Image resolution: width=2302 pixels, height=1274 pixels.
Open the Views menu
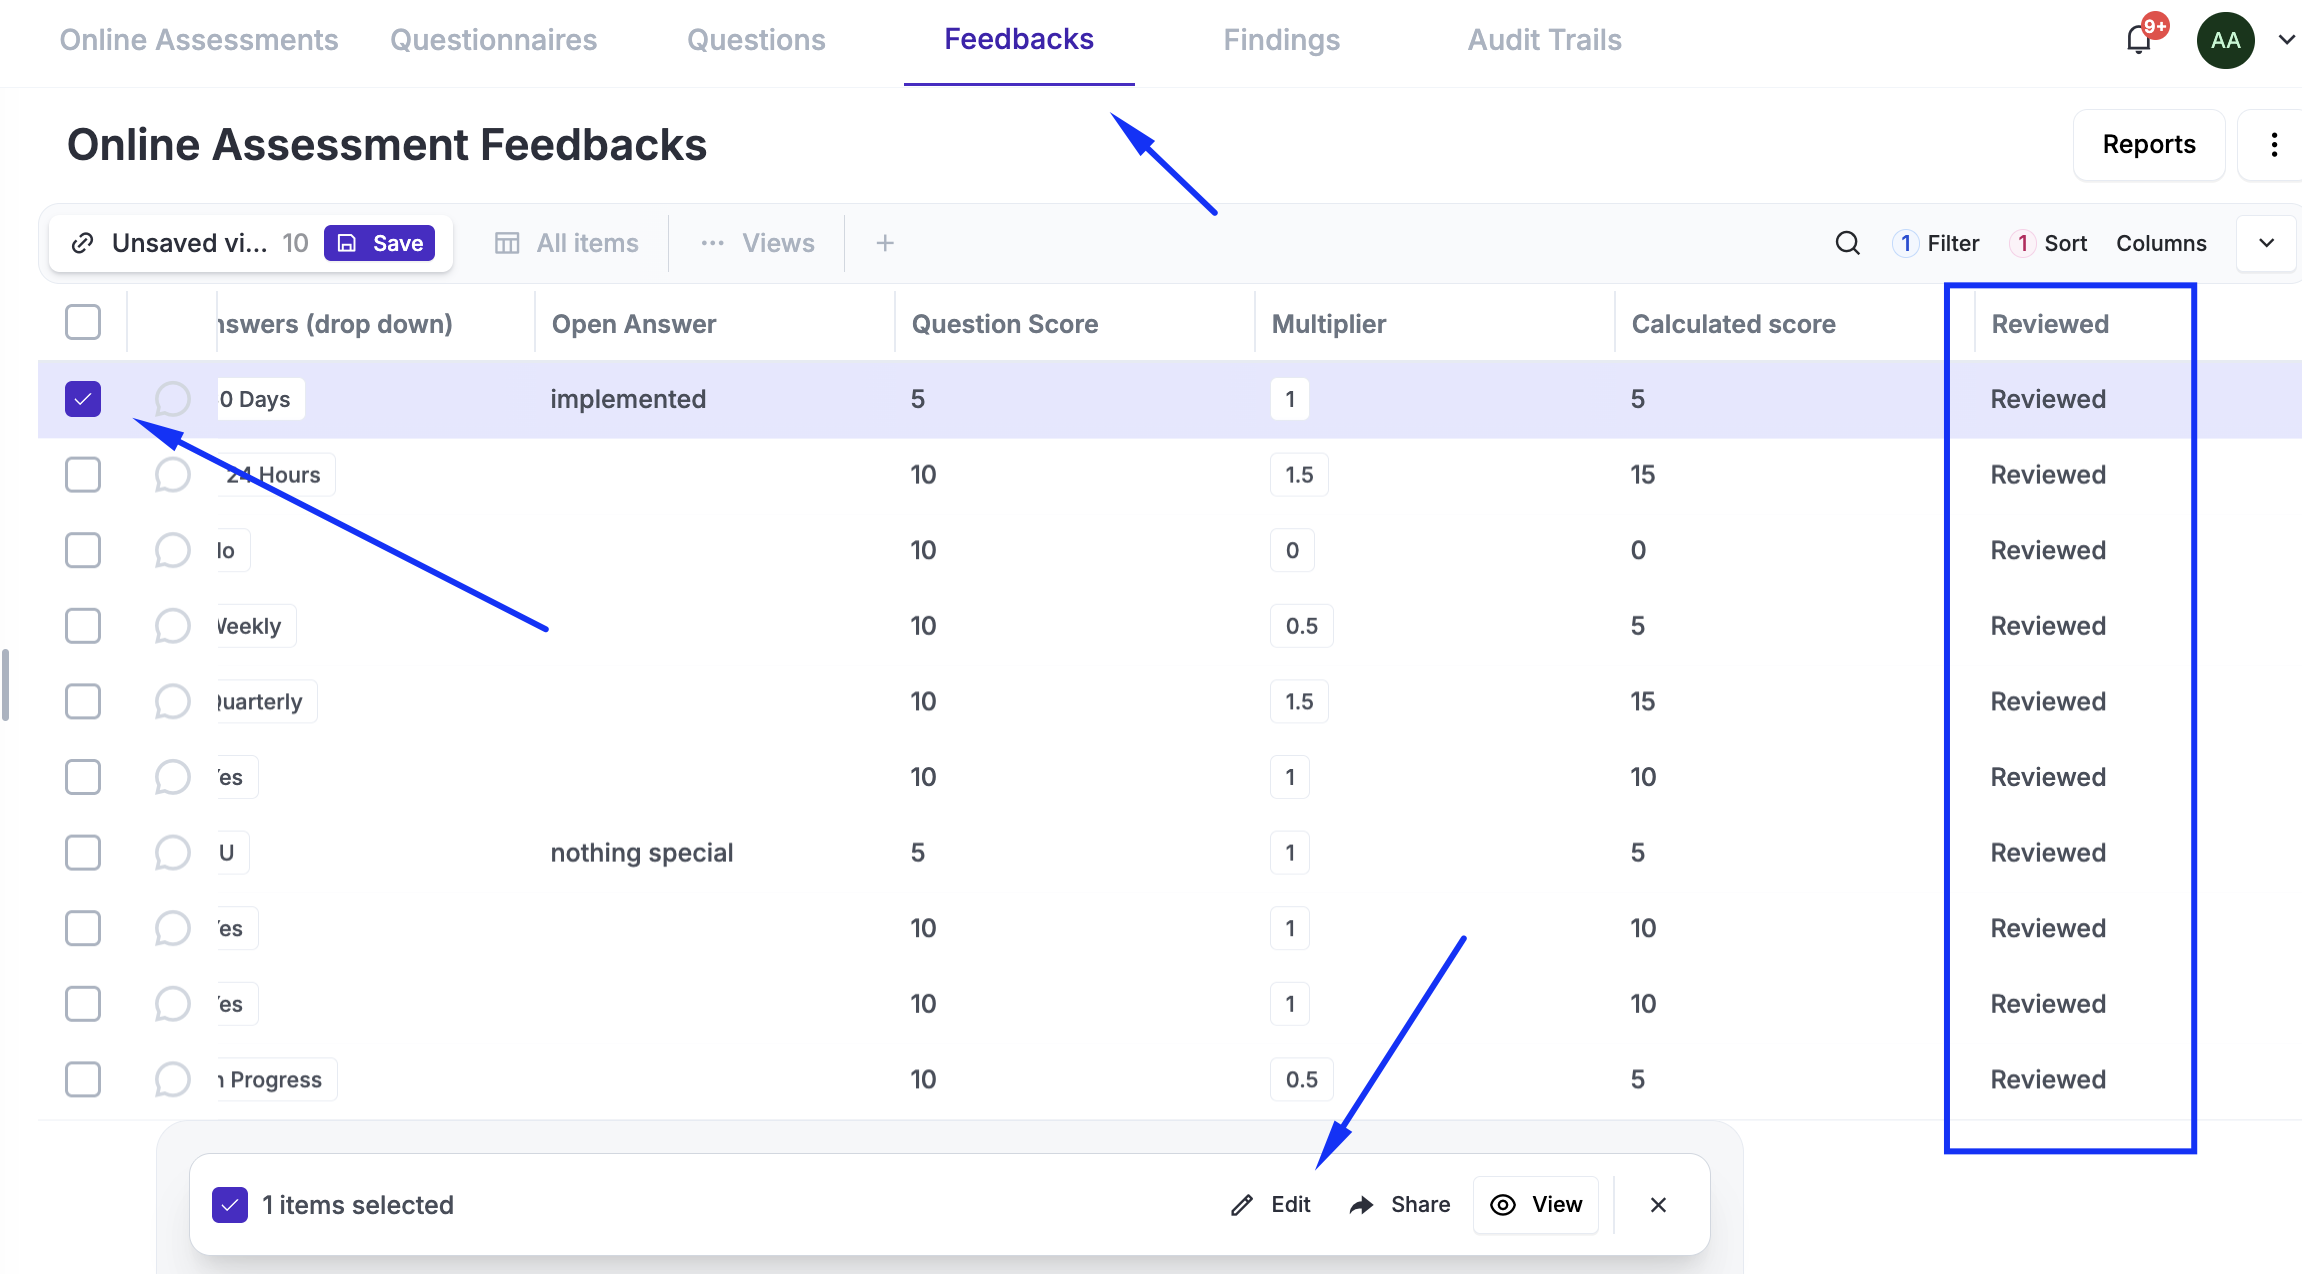pyautogui.click(x=758, y=243)
